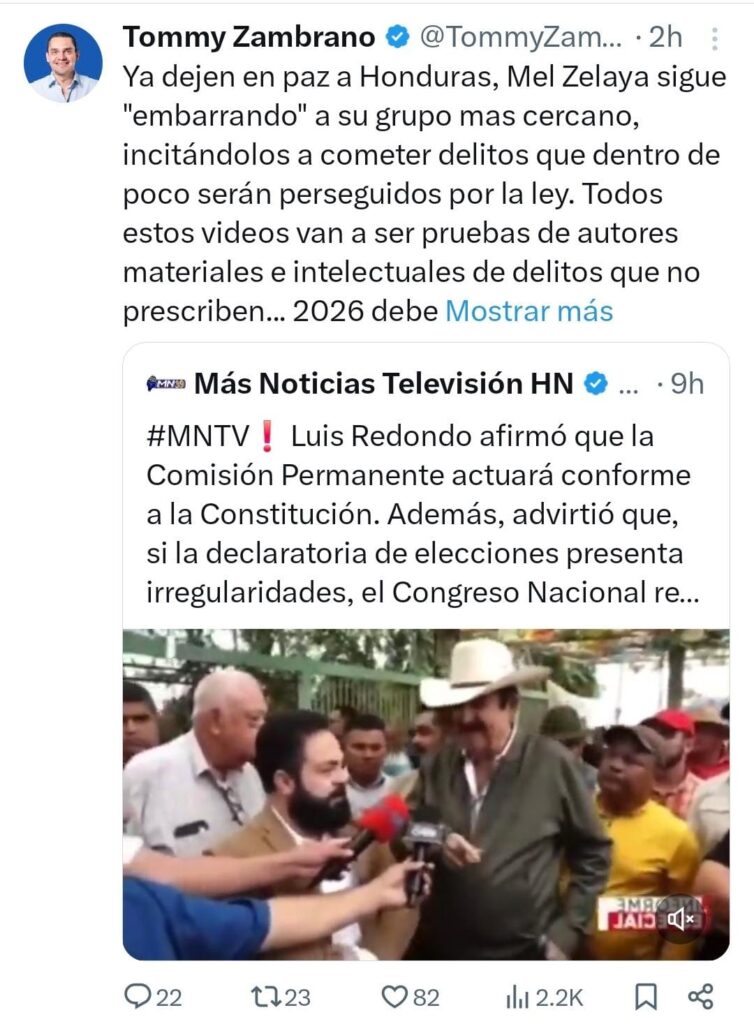The width and height of the screenshot is (754, 1024).
Task: Open the @TommyZam... handle link
Action: pyautogui.click(x=520, y=37)
